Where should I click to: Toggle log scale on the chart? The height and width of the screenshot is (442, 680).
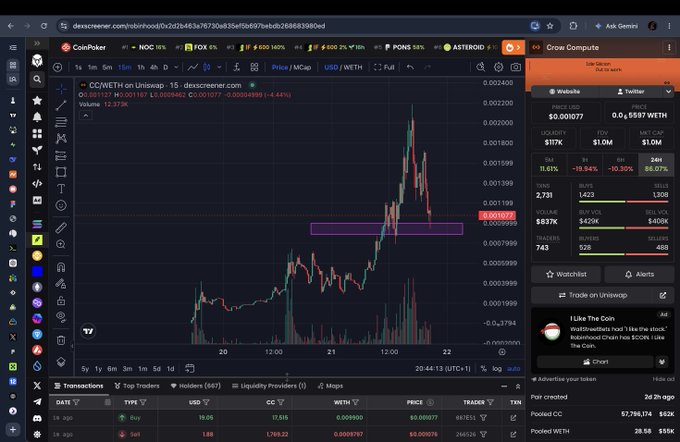(497, 369)
